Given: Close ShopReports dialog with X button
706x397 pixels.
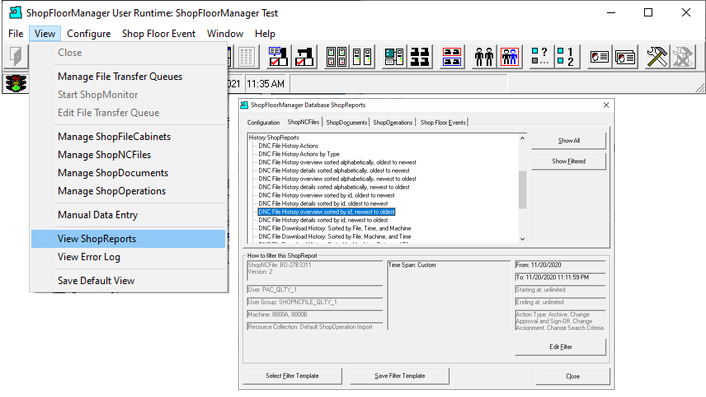Looking at the screenshot, I should click(606, 105).
